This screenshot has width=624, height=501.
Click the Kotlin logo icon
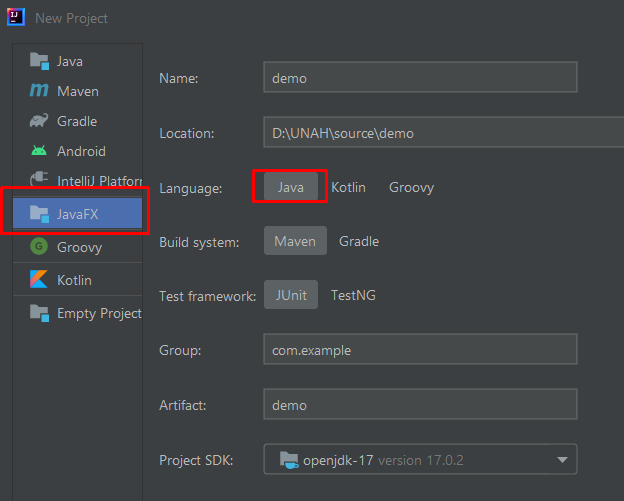pyautogui.click(x=39, y=279)
